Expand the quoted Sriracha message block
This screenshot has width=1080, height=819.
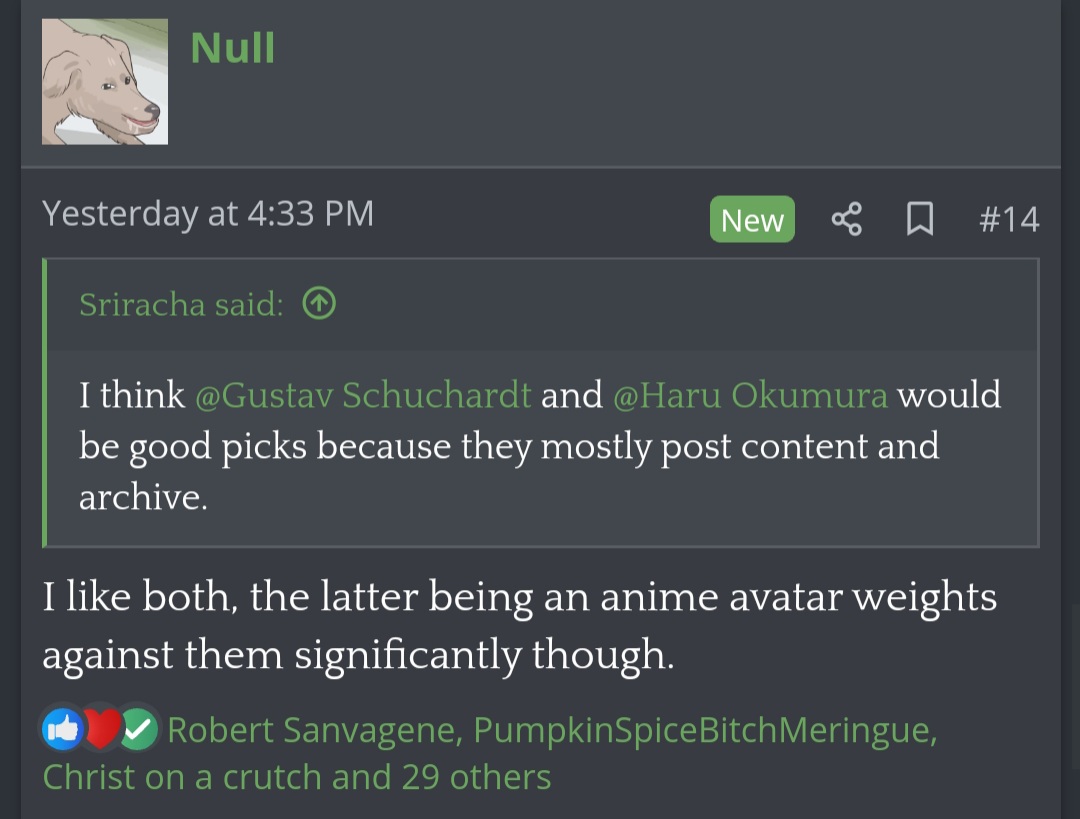click(x=540, y=446)
